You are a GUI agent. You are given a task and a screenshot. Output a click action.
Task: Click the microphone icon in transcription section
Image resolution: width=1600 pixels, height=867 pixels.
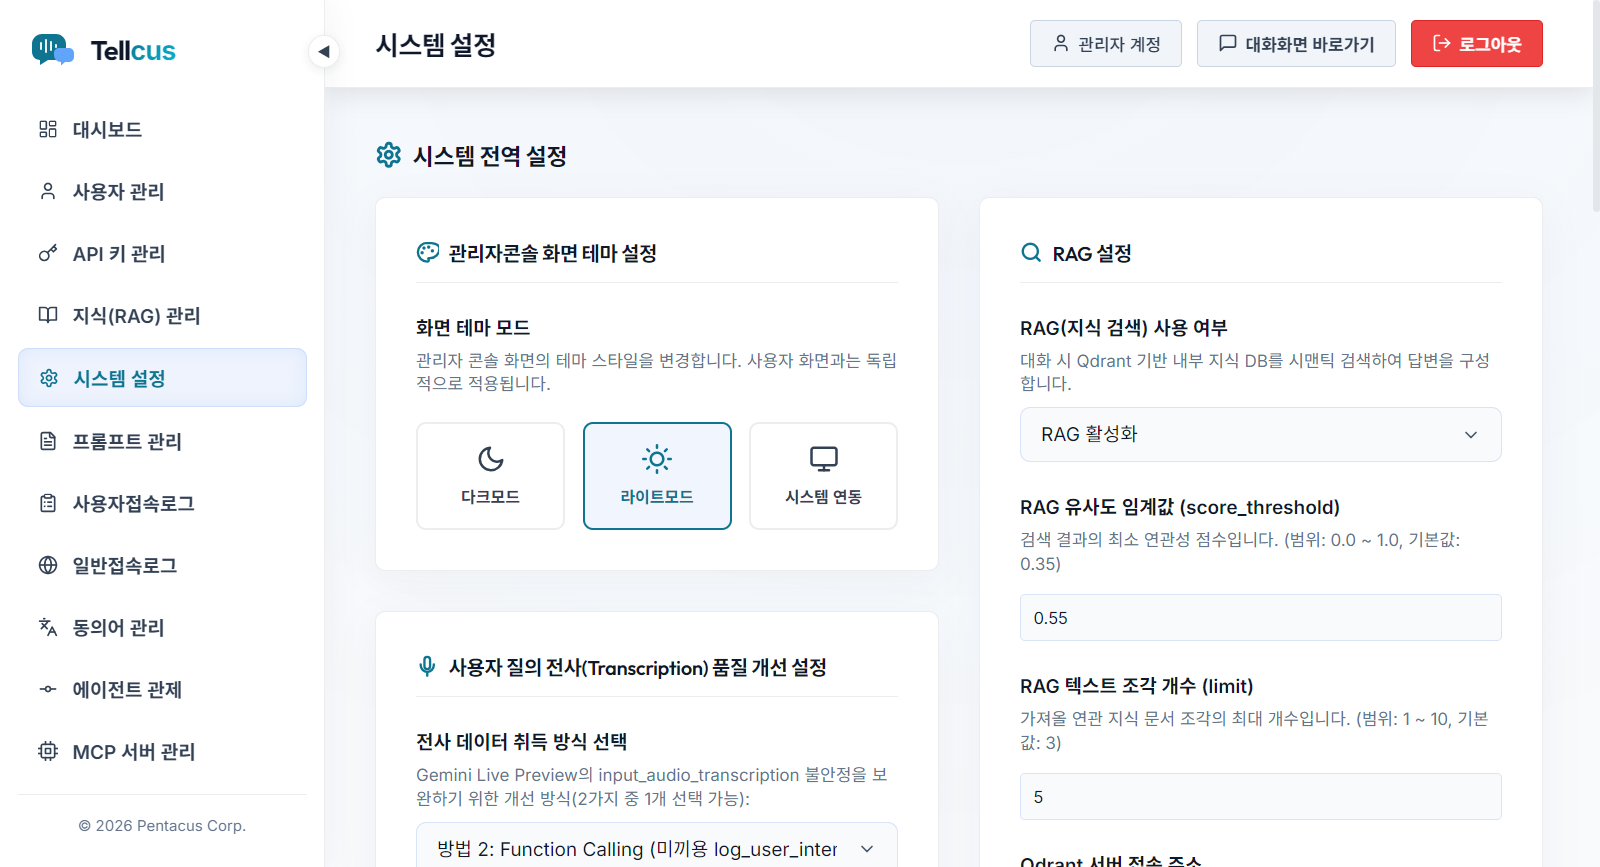pyautogui.click(x=427, y=667)
